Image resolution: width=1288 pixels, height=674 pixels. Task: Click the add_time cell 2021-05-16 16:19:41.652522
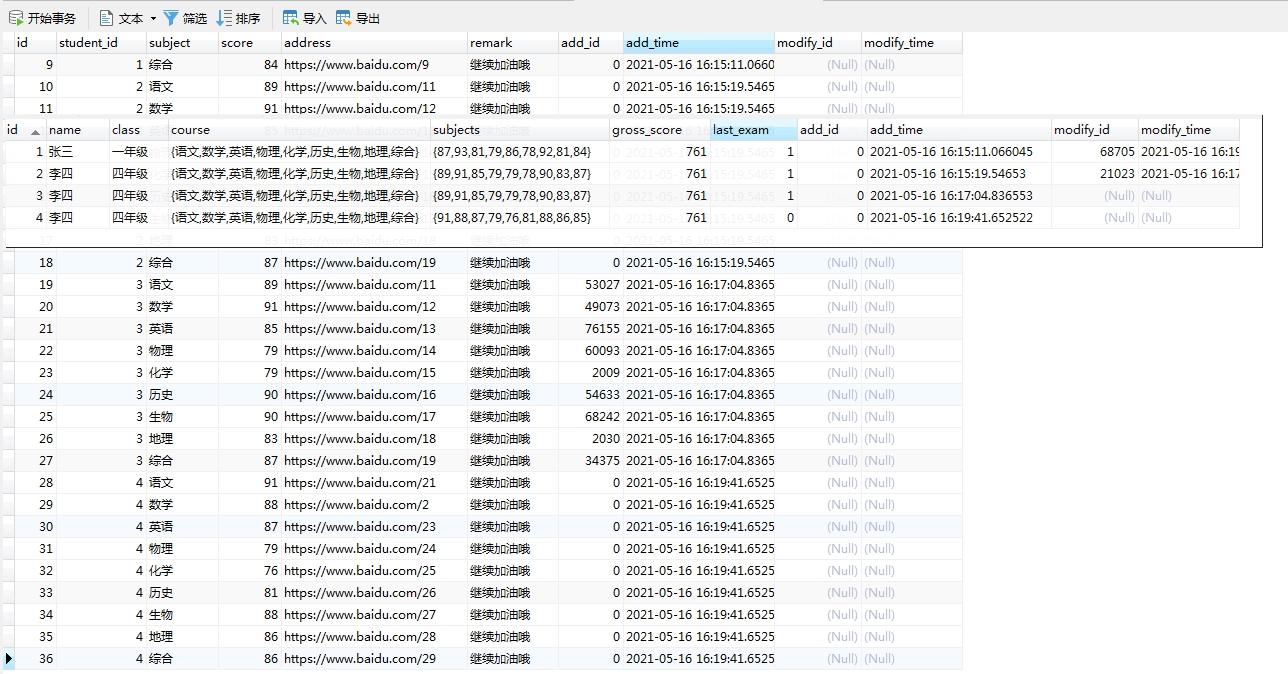click(959, 218)
